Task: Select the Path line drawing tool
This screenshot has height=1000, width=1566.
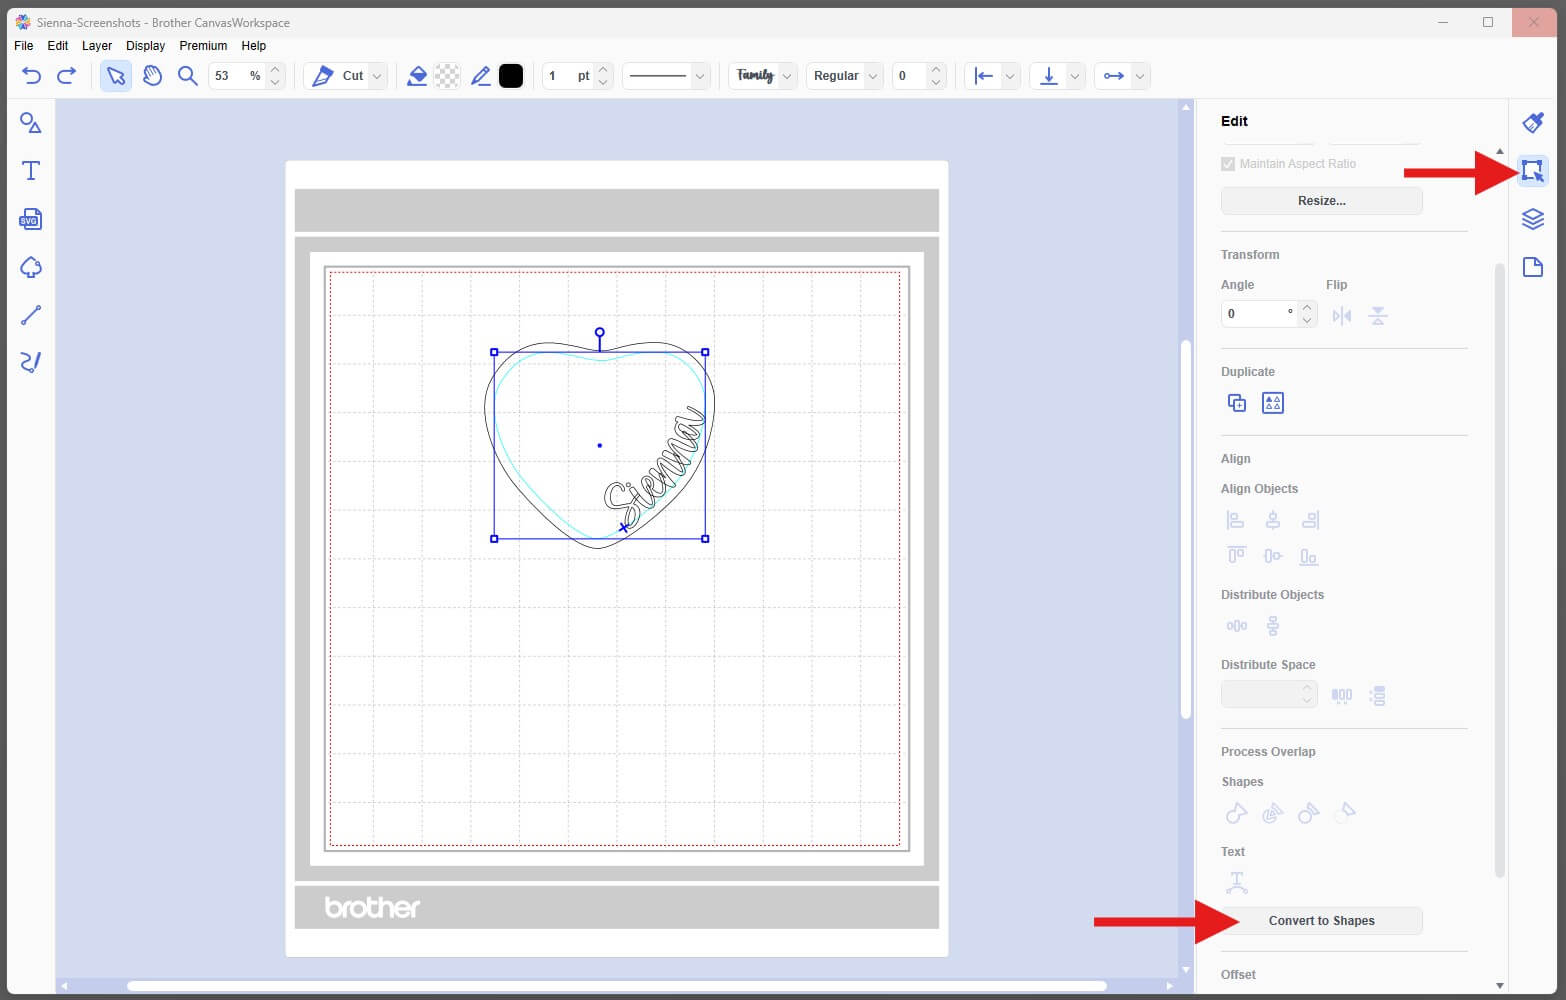Action: click(x=31, y=315)
